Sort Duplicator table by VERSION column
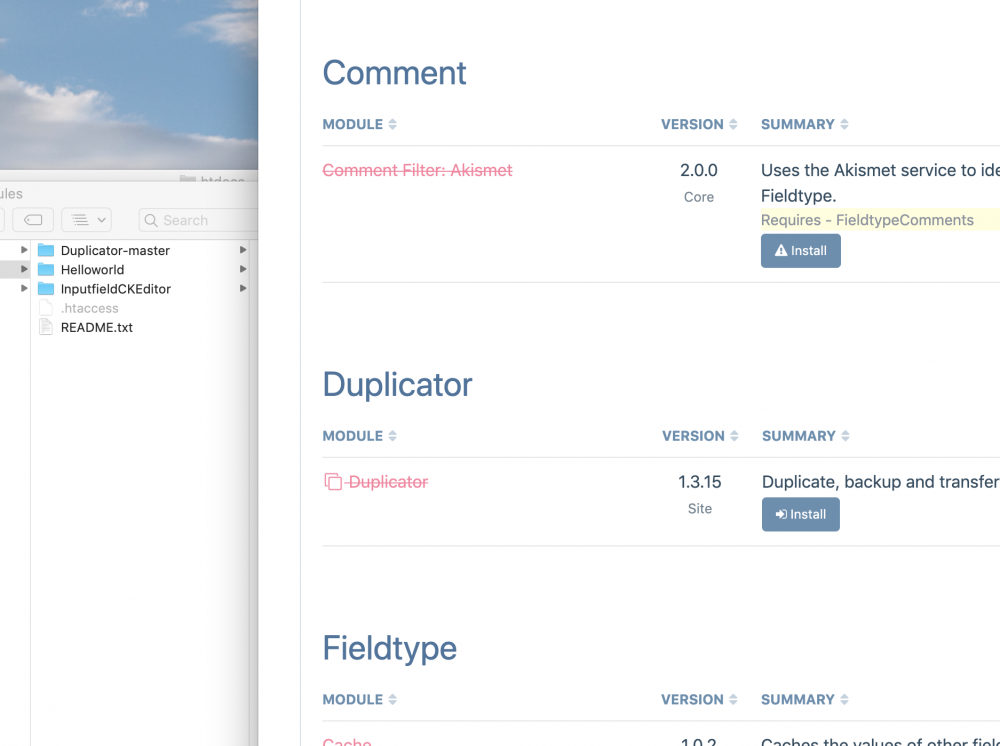 coord(699,436)
